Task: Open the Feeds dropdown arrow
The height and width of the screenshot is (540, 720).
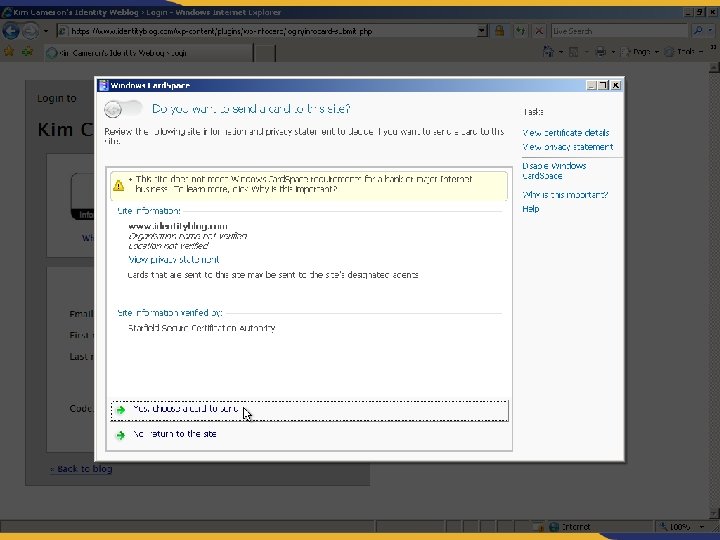Action: point(586,52)
